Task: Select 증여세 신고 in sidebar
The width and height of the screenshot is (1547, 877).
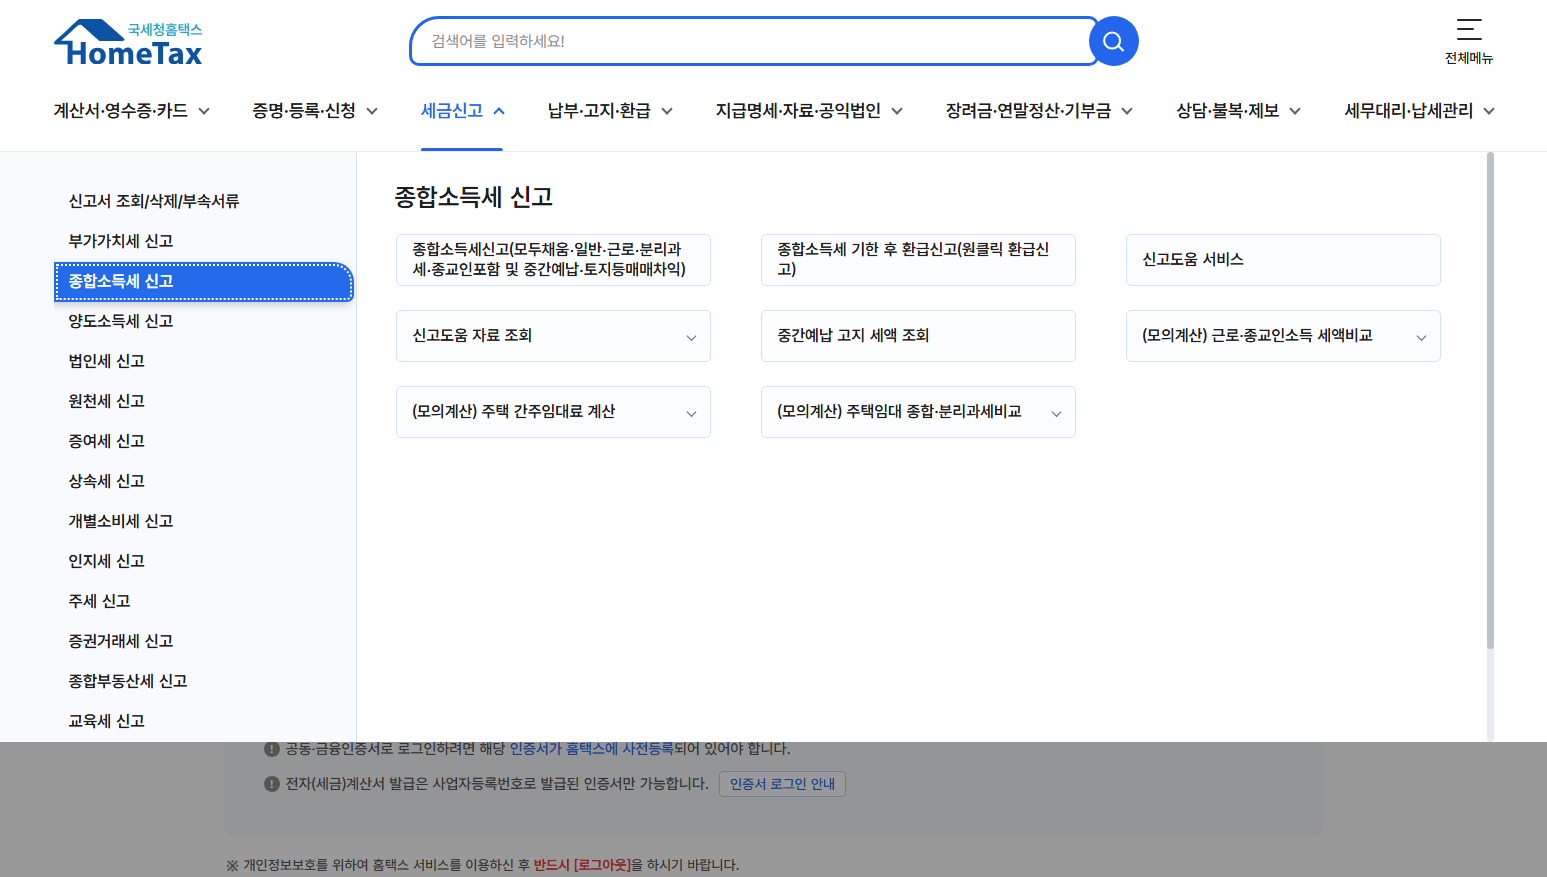Action: coord(107,441)
